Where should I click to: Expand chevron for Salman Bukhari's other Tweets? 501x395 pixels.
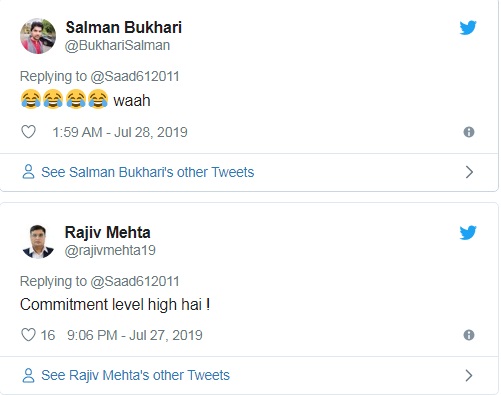tap(469, 172)
